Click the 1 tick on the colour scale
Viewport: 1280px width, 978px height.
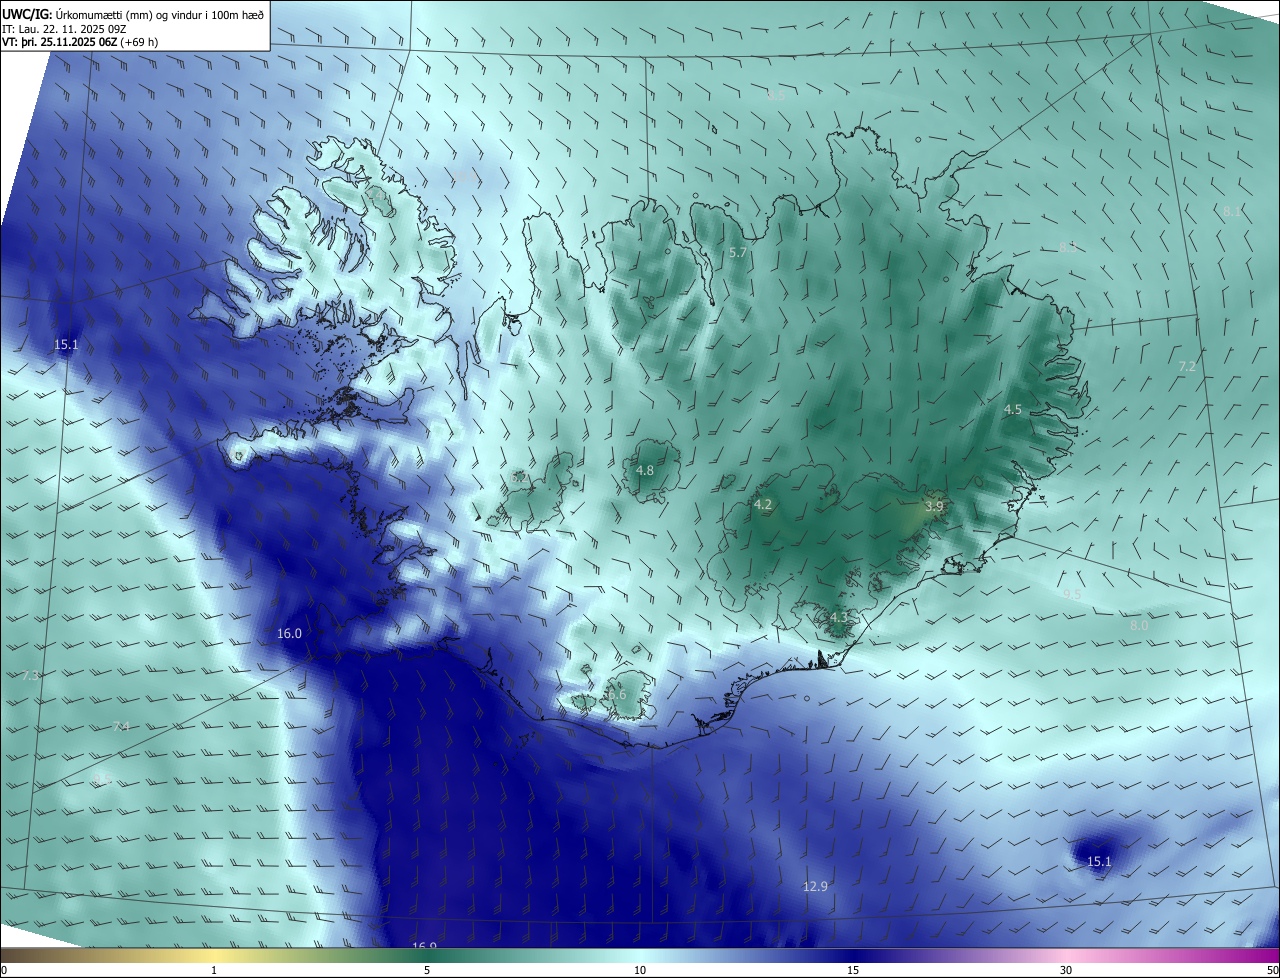214,970
